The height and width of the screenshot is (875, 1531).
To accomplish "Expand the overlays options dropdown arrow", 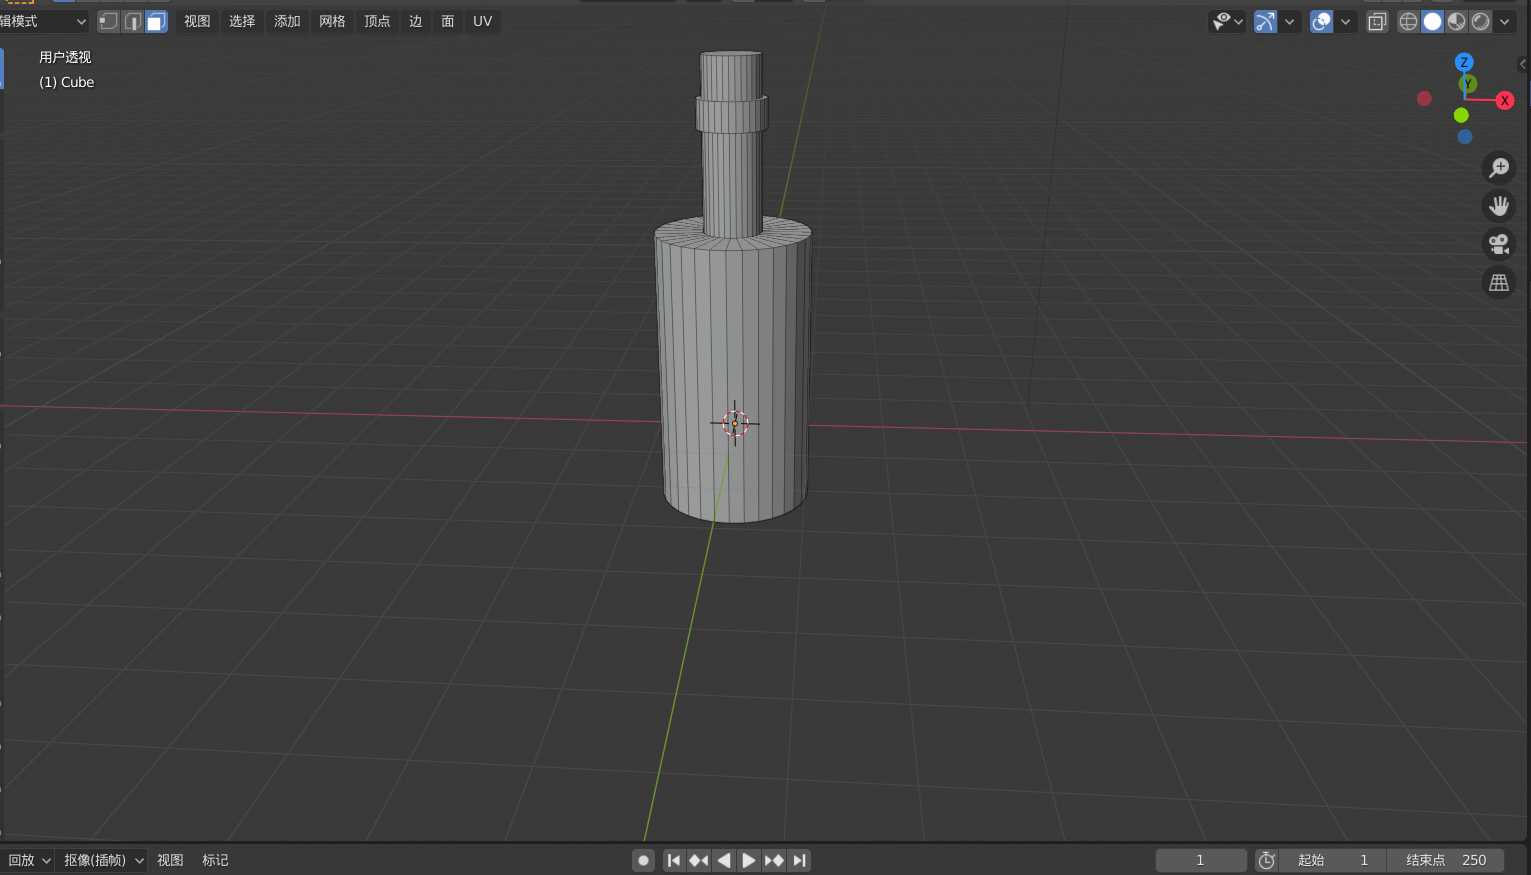I will coord(1346,21).
